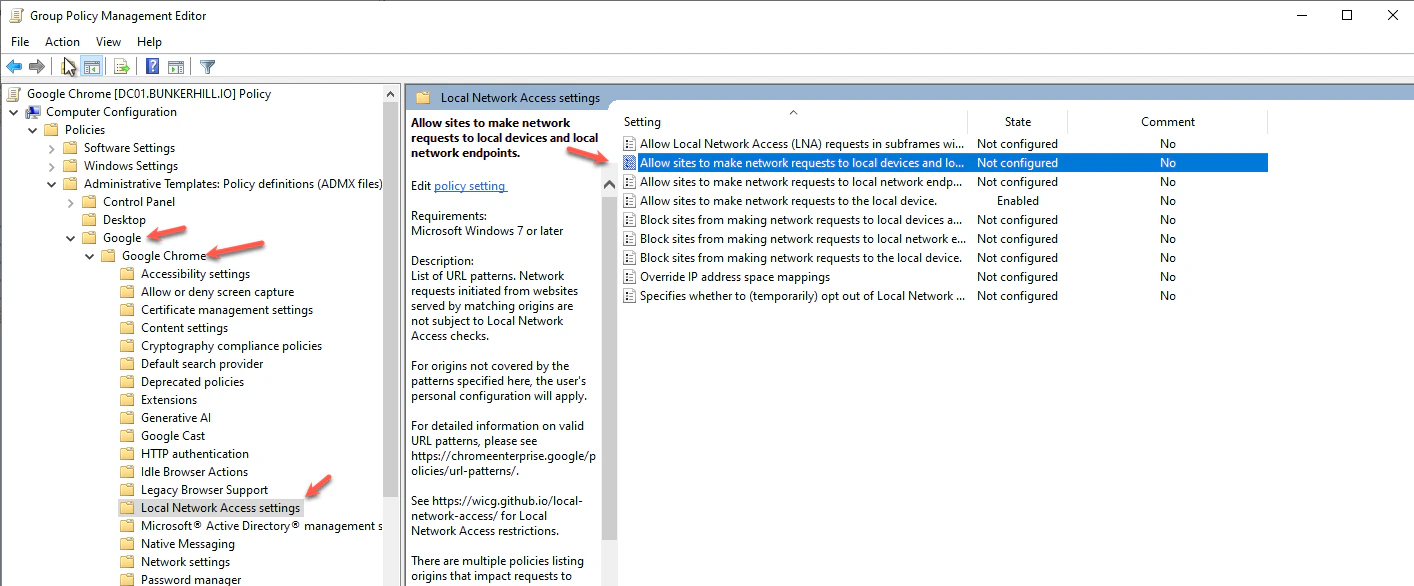Click policy icon of 'Block sites...to the local device.'
This screenshot has width=1414, height=586.
[x=629, y=258]
